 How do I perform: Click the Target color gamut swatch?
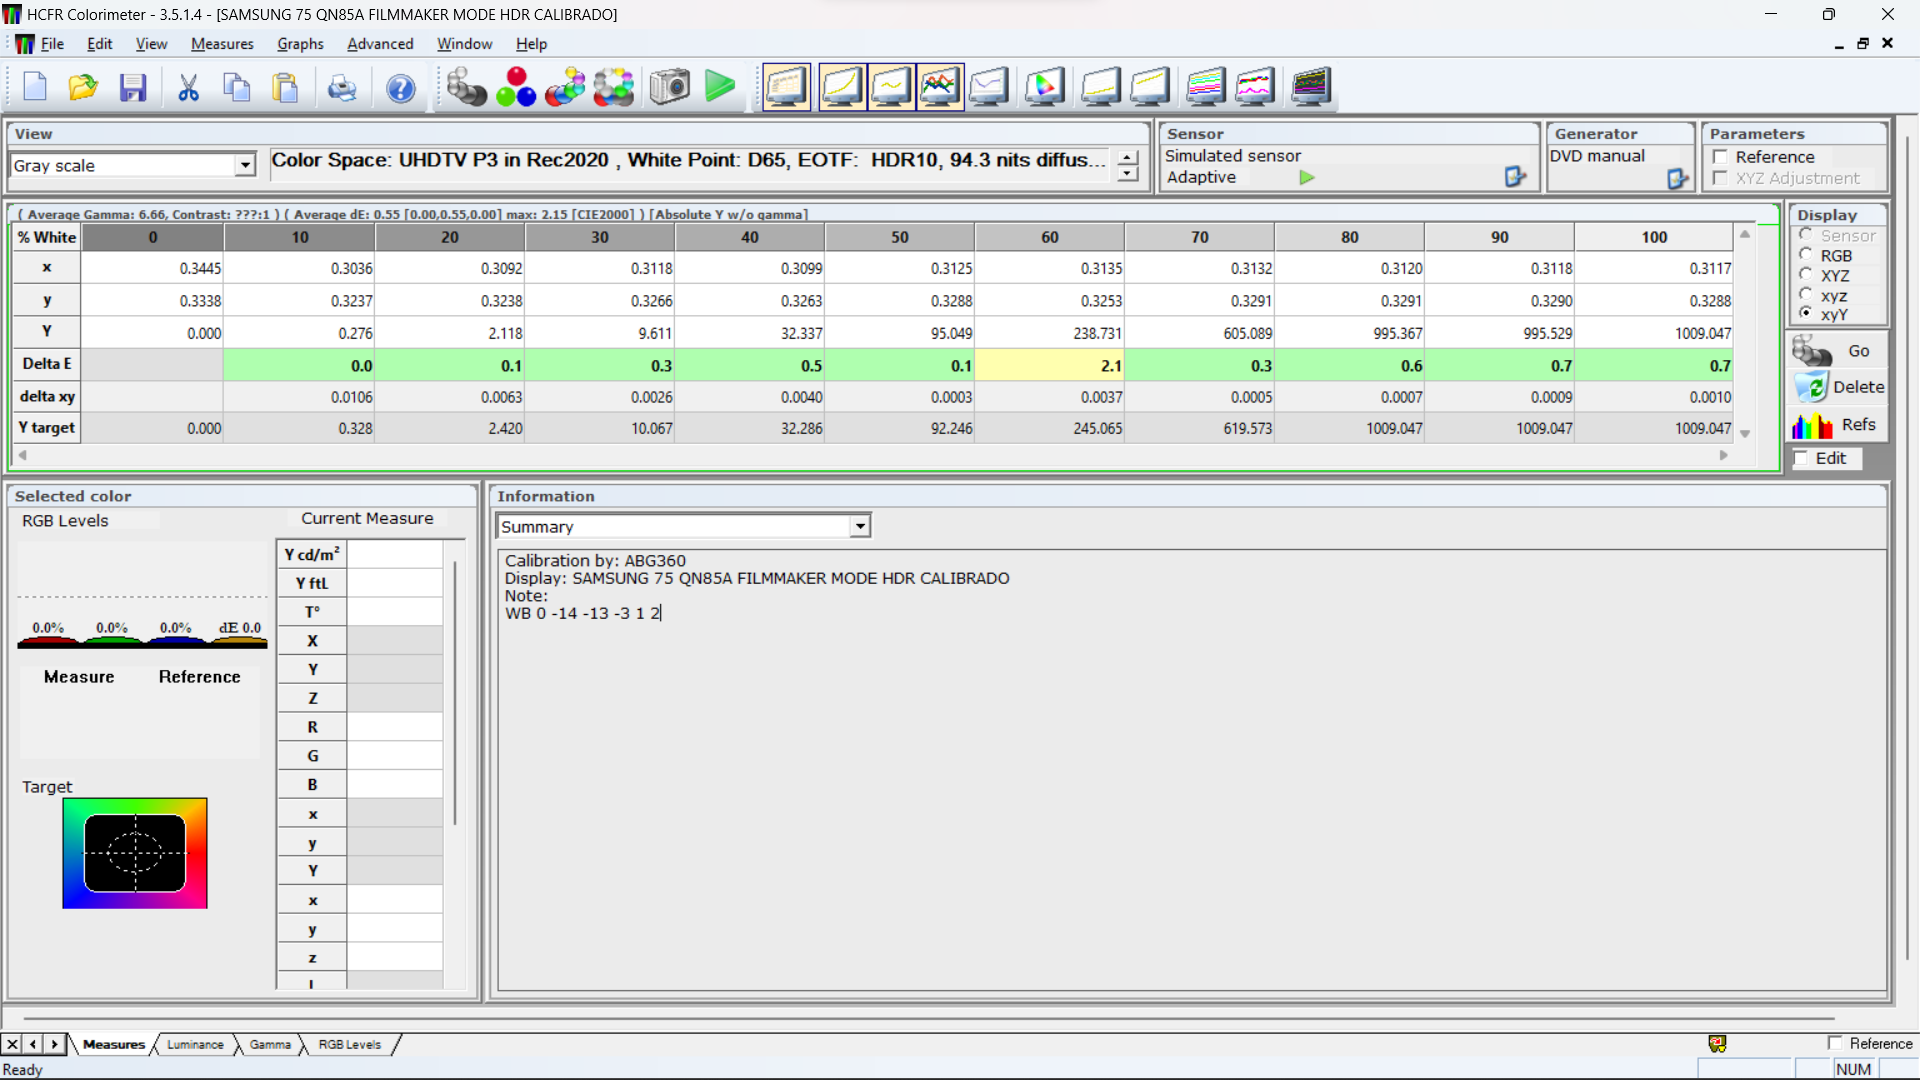135,853
